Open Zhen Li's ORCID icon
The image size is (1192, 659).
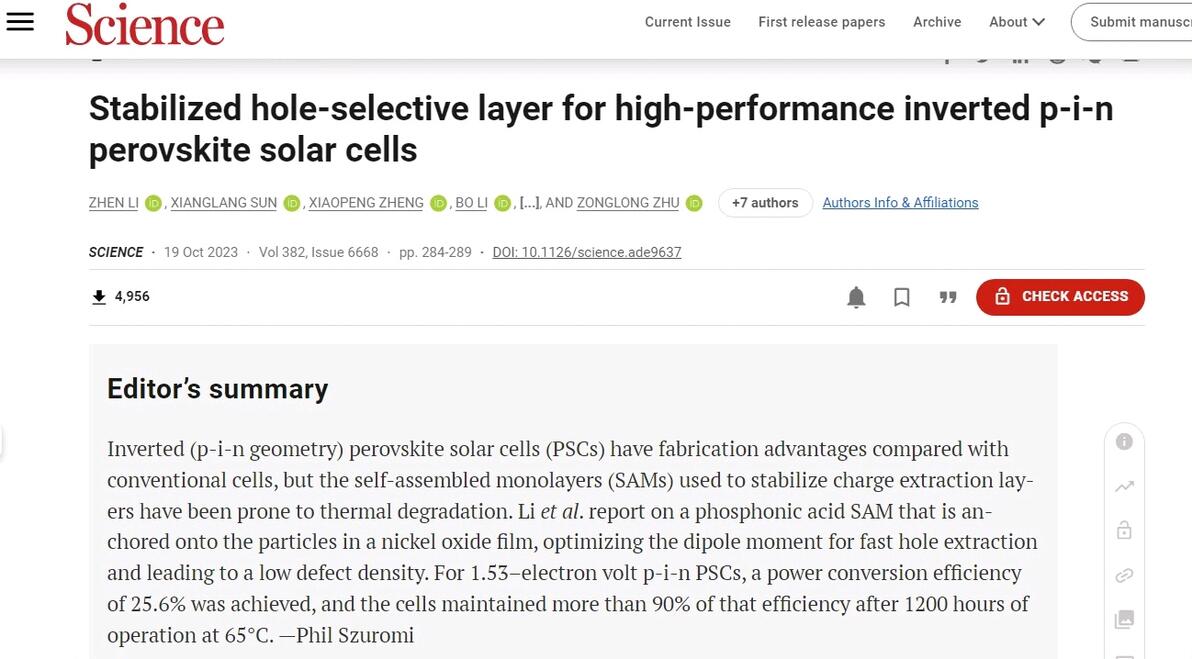[x=153, y=203]
